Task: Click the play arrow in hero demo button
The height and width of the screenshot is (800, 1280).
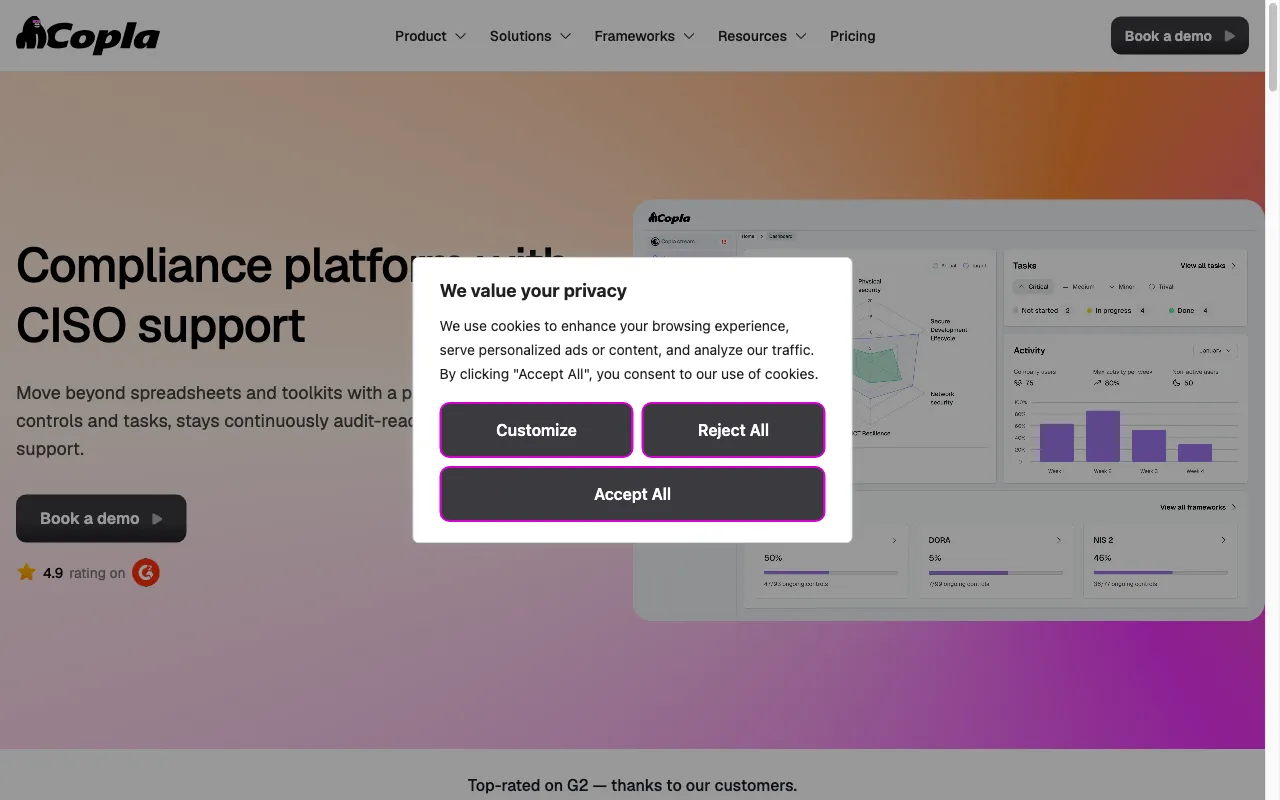Action: [157, 519]
